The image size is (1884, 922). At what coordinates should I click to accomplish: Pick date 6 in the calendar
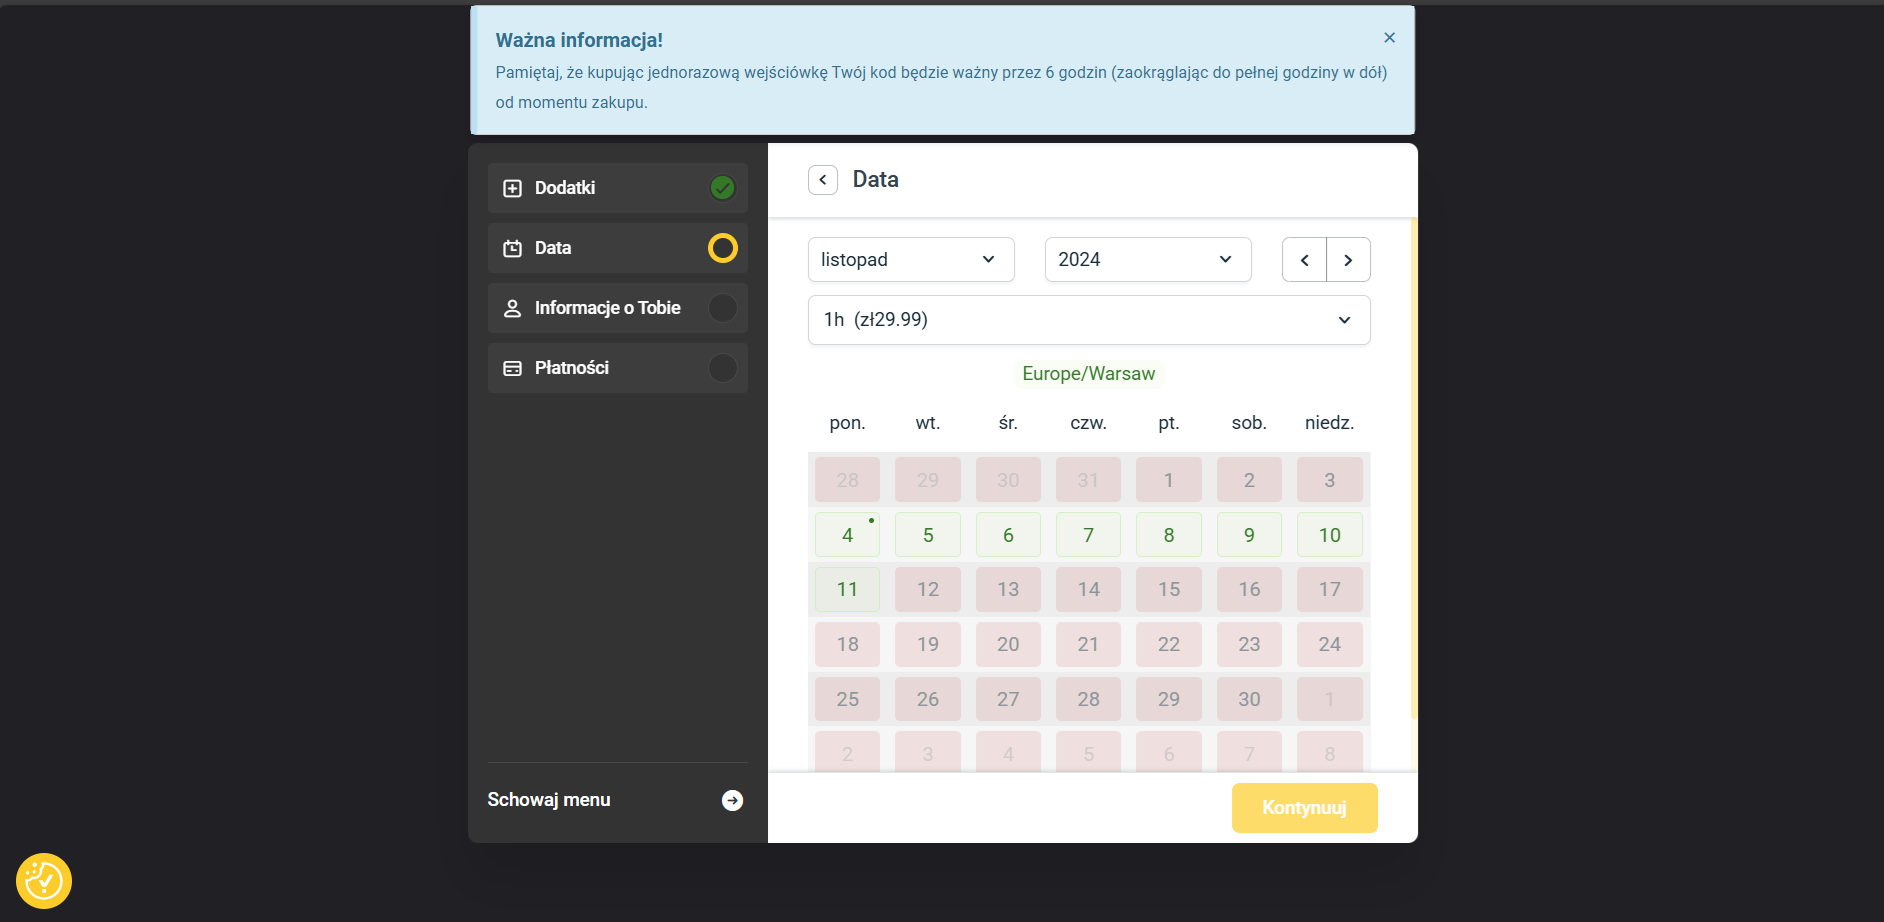(x=1008, y=535)
